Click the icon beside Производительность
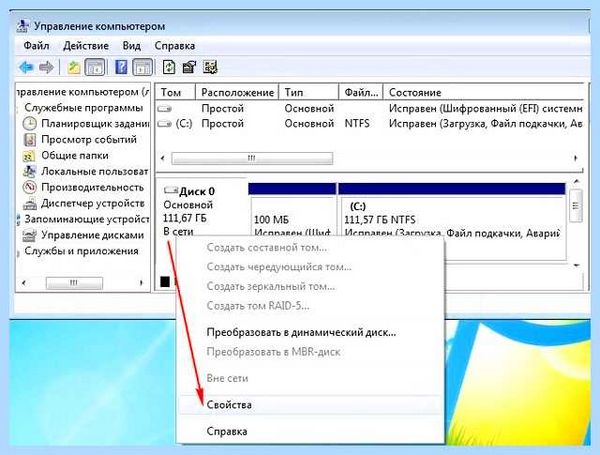 (x=29, y=188)
